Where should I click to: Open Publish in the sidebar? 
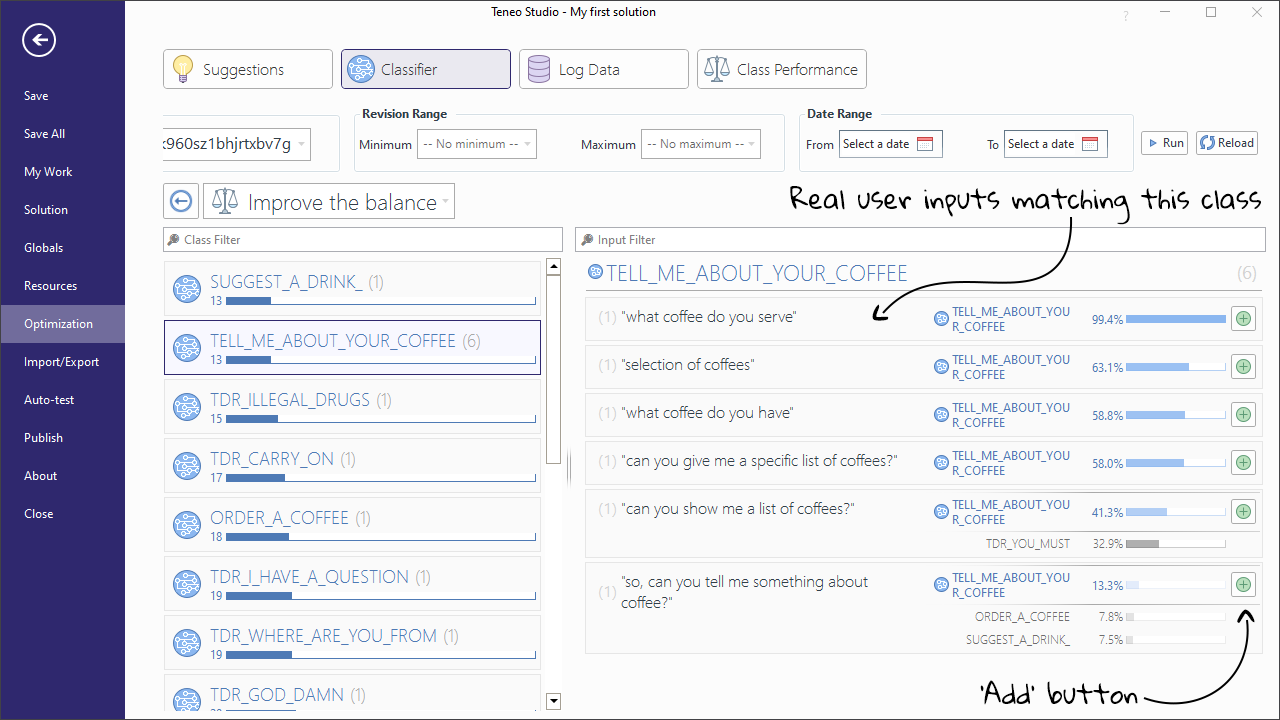tap(62, 438)
